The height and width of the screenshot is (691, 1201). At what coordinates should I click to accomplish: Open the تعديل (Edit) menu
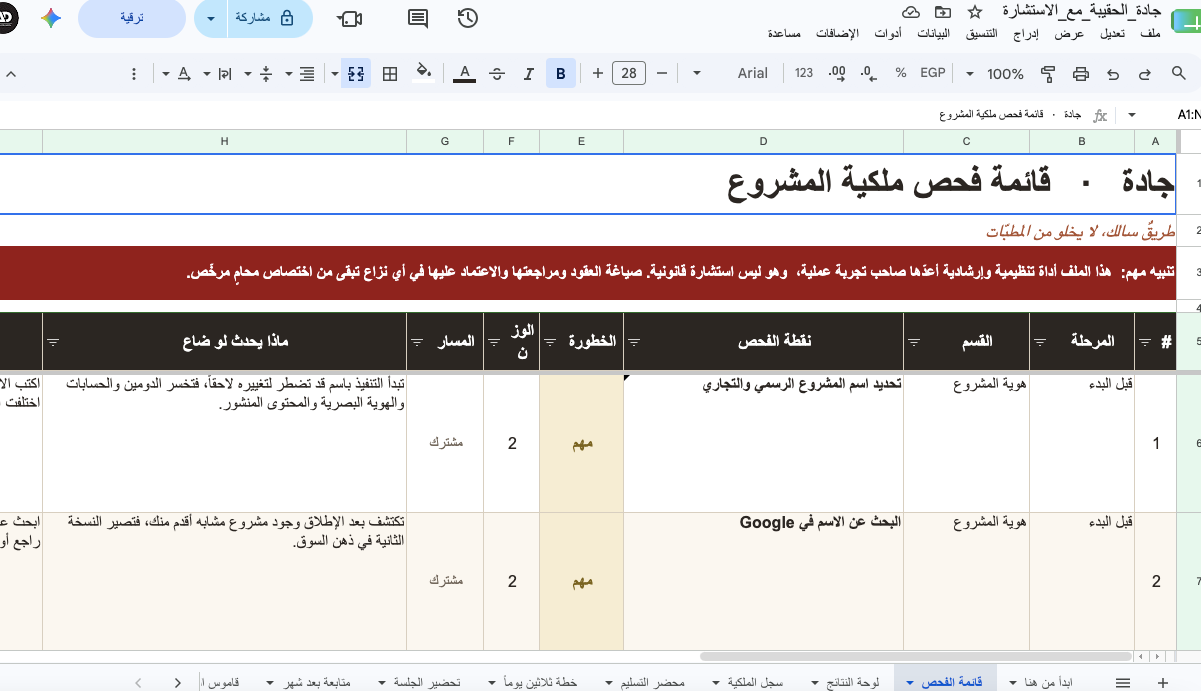click(x=1112, y=34)
